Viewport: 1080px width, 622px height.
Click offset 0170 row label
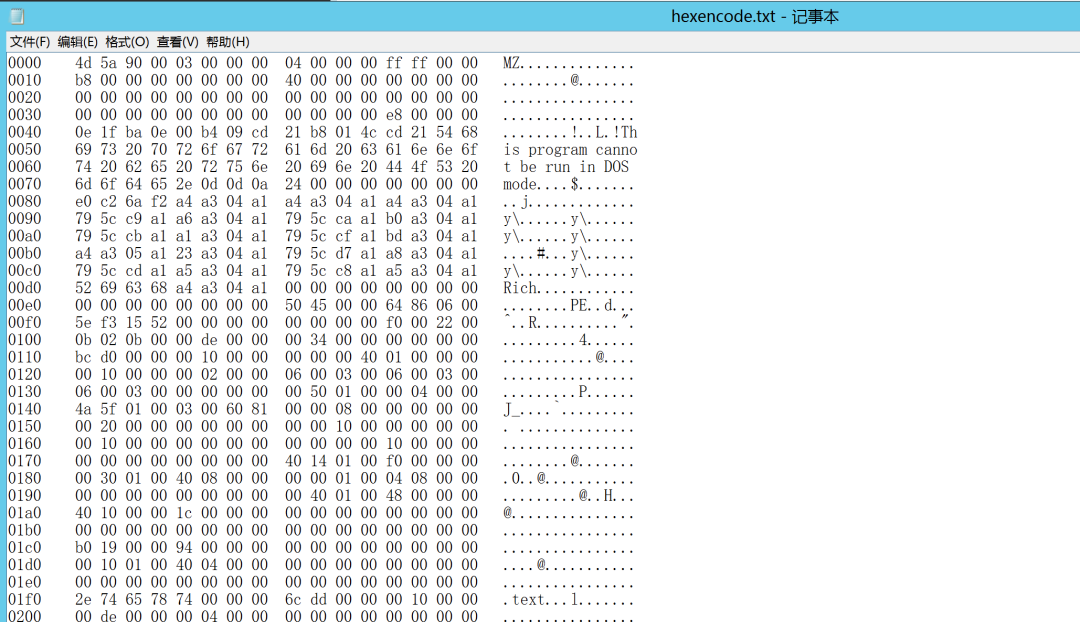pyautogui.click(x=25, y=461)
